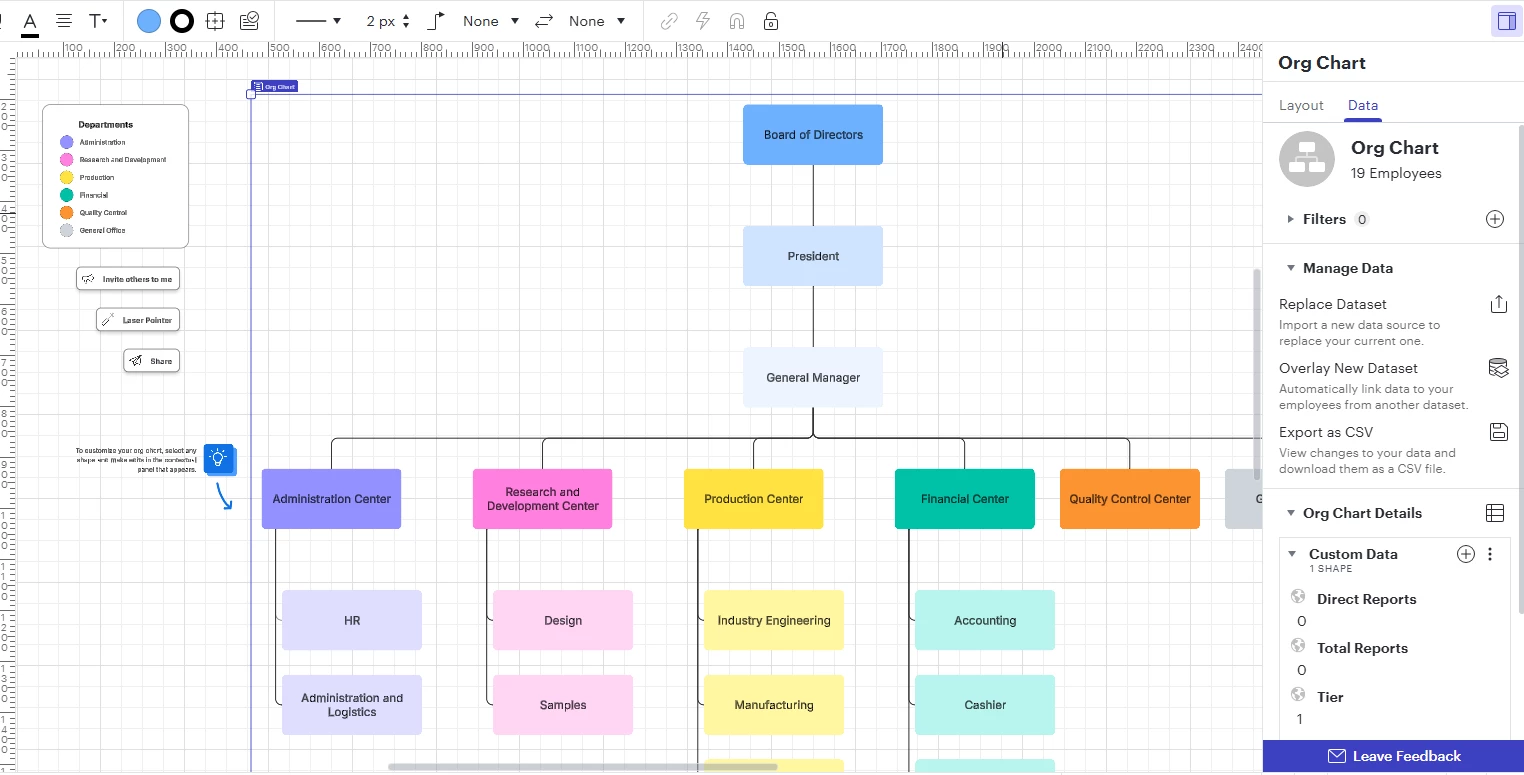Image resolution: width=1524 pixels, height=775 pixels.
Task: Select the General Manager shape
Action: click(x=813, y=377)
